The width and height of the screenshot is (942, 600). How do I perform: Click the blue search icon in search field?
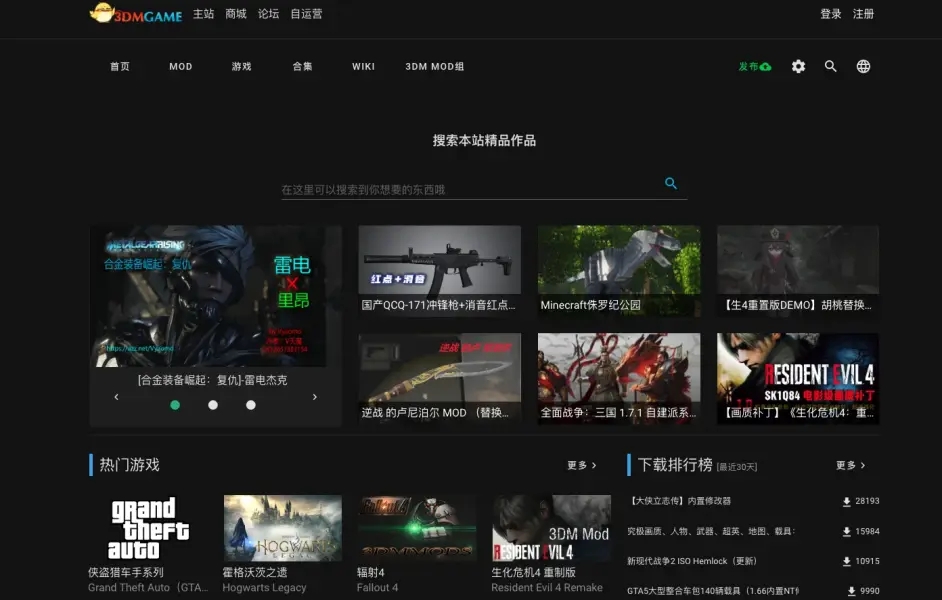(671, 183)
